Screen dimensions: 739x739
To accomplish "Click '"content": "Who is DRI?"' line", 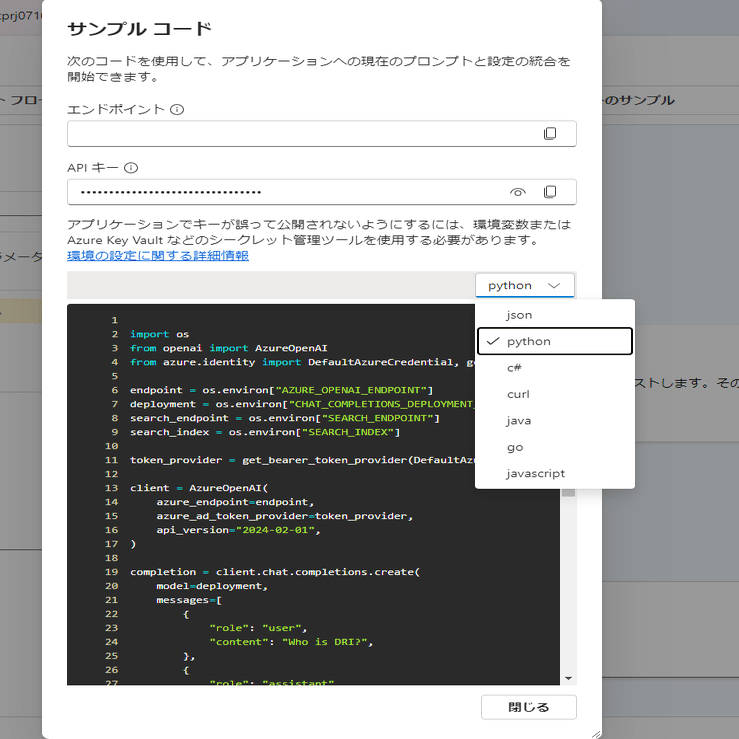I will [291, 642].
